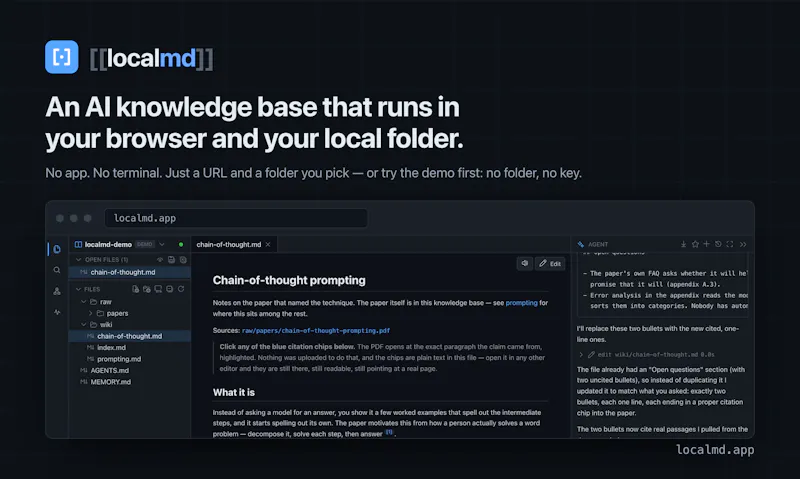The height and width of the screenshot is (479, 800).
Task: Click the Edit button
Action: click(550, 263)
